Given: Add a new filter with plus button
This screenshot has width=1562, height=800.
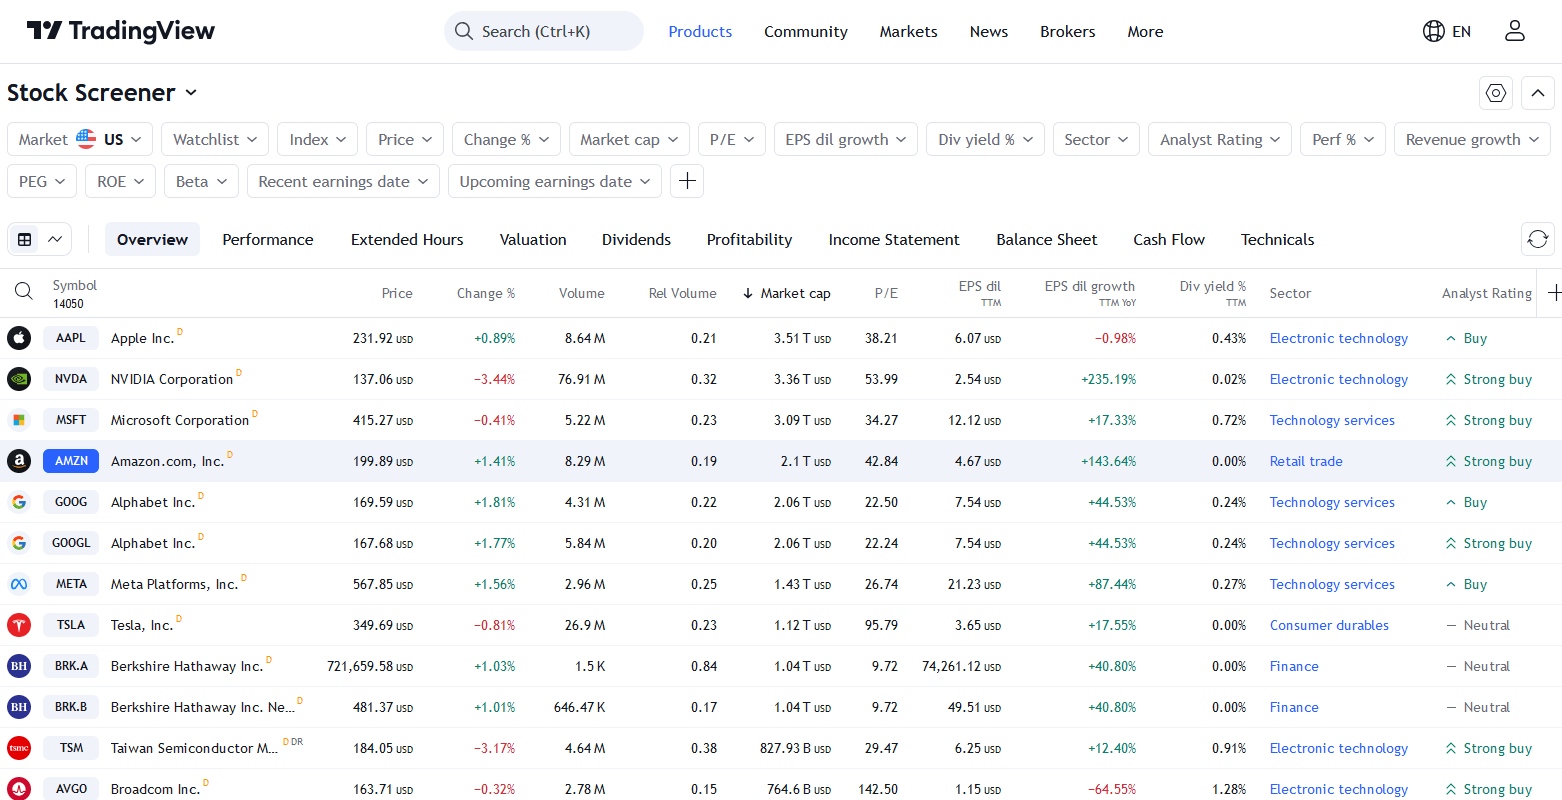Looking at the screenshot, I should [687, 181].
